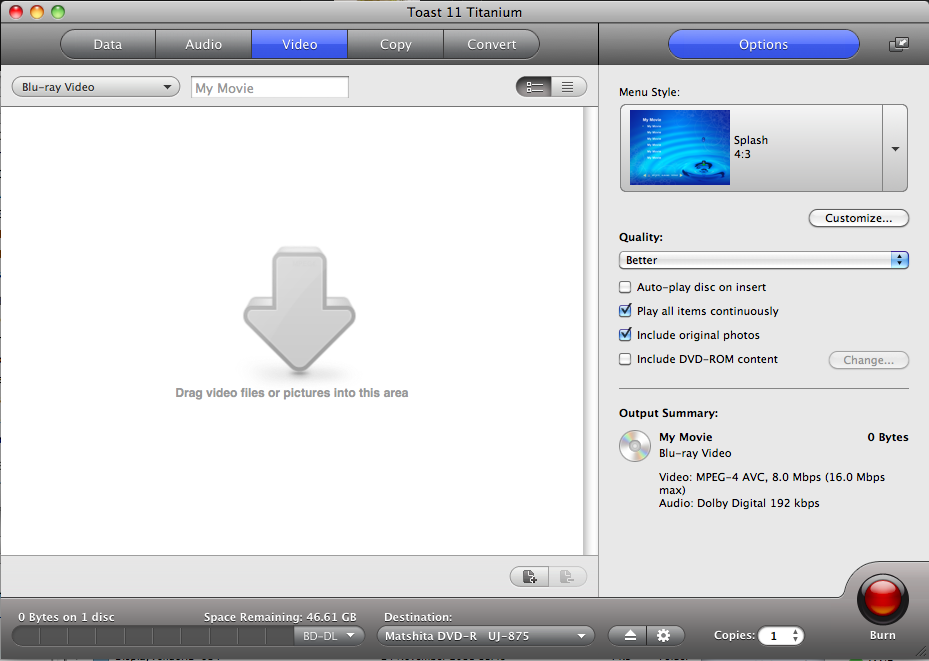Click the "My Movie" name in Output Summary
Screen dimensions: 929x661
(x=685, y=437)
